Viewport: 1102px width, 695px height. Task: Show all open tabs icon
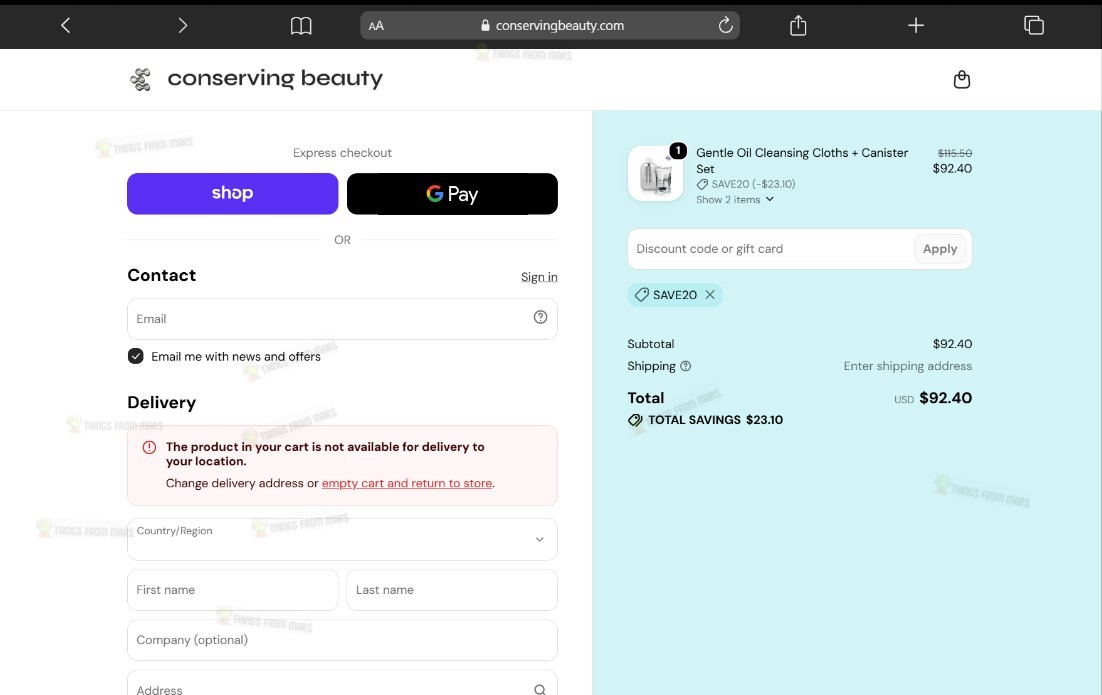click(x=1034, y=25)
